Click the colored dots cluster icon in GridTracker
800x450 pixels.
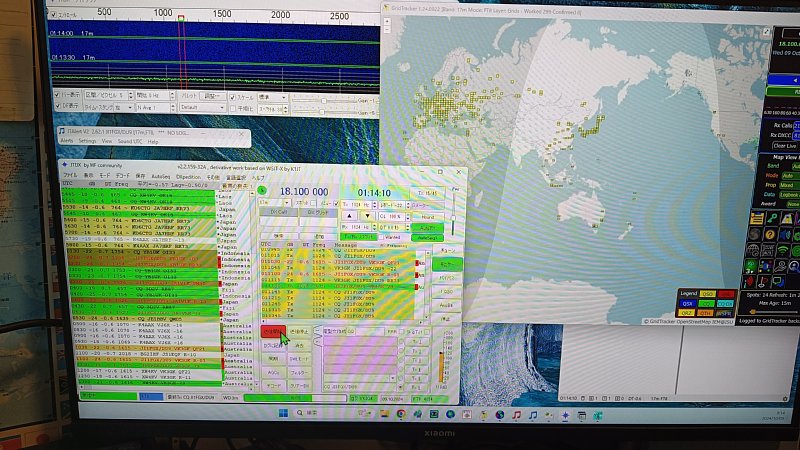[765, 266]
